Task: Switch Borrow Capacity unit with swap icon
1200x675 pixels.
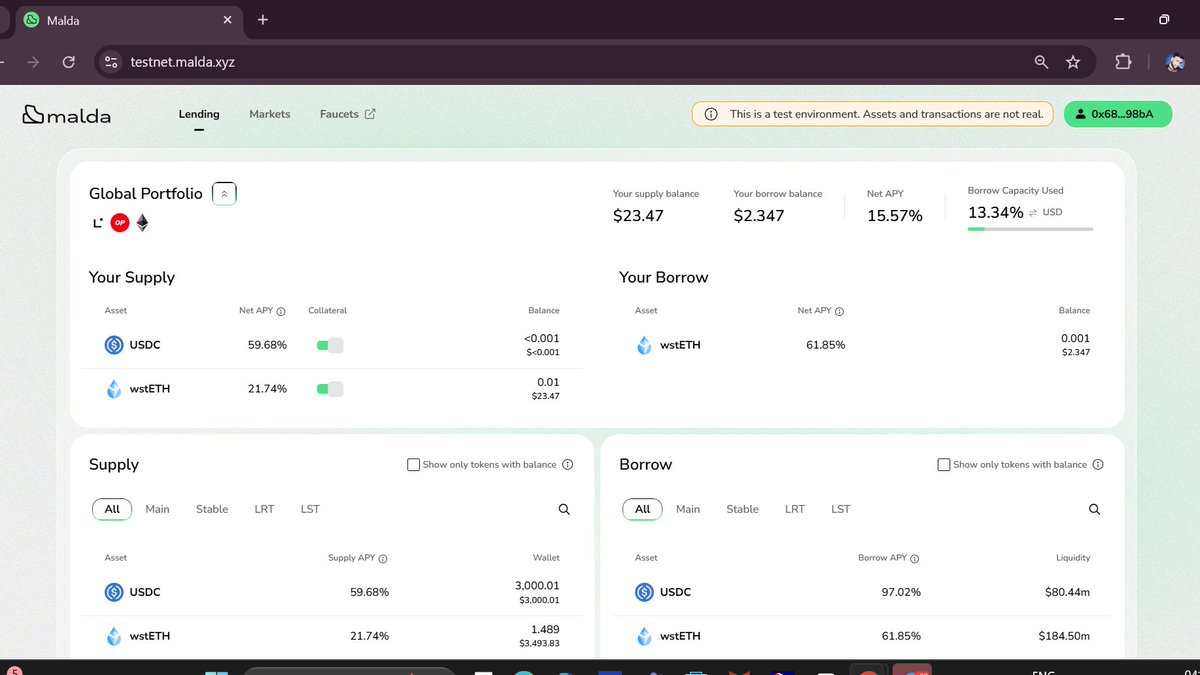Action: [1033, 213]
